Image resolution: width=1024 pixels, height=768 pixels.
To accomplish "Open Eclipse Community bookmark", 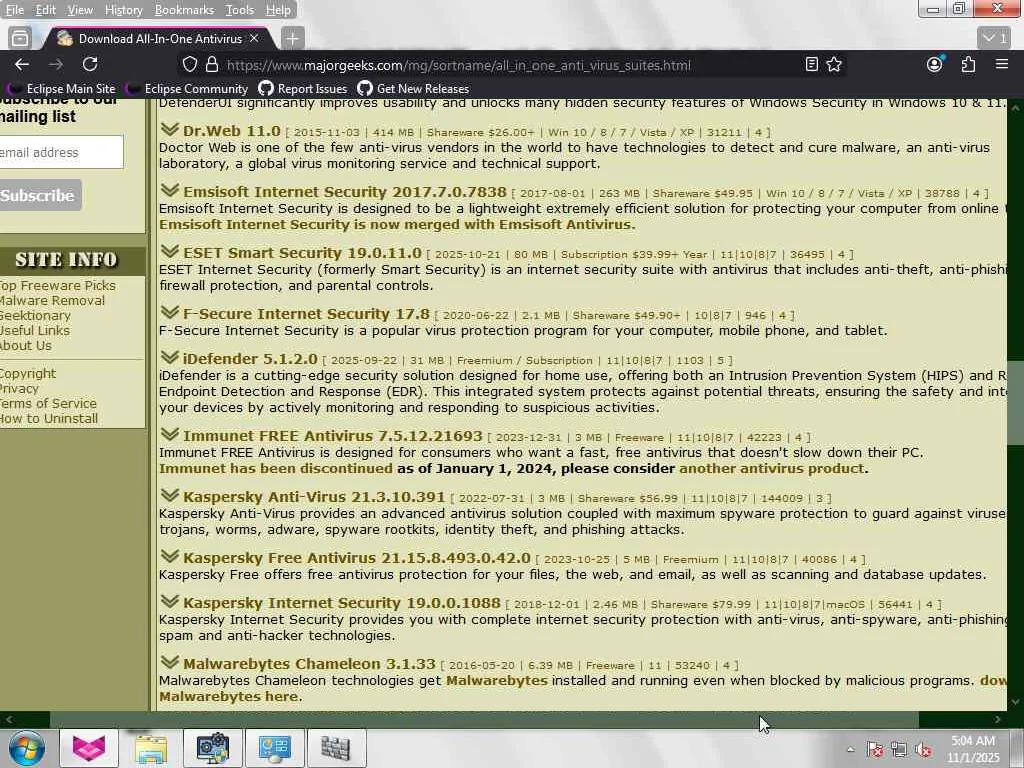I will tap(187, 89).
